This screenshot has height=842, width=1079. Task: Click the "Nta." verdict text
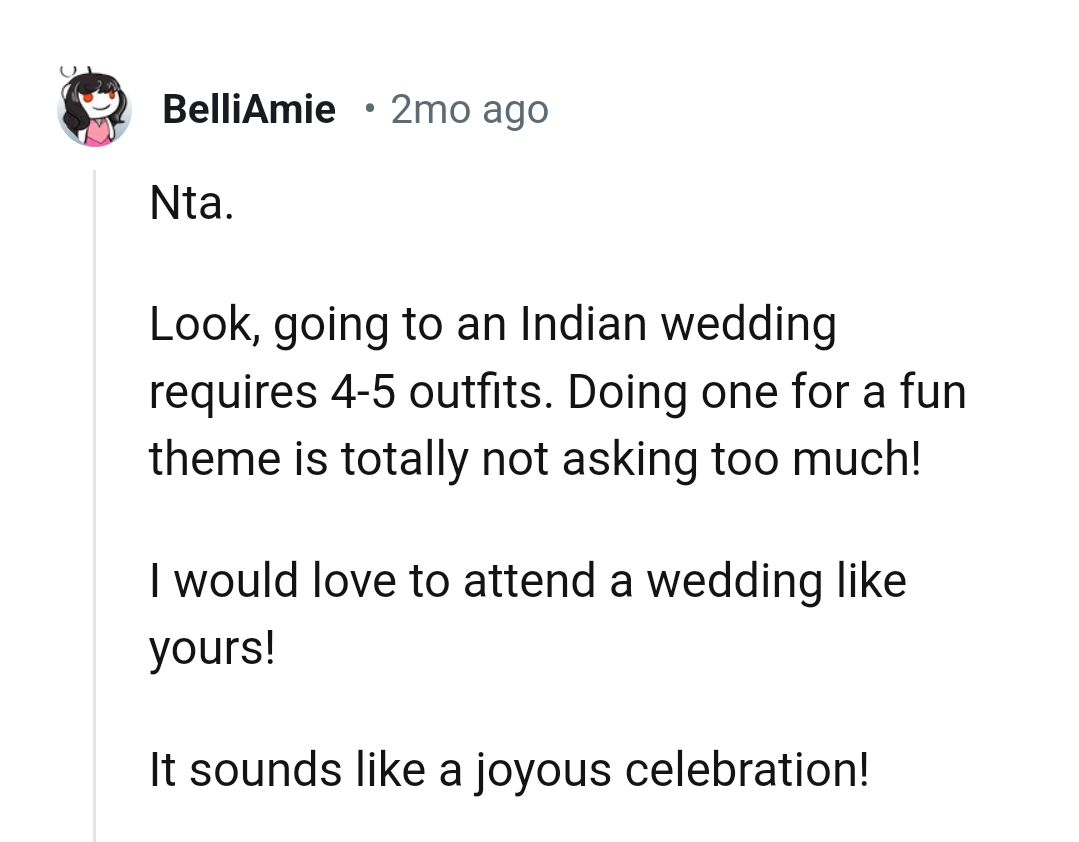pyautogui.click(x=192, y=205)
